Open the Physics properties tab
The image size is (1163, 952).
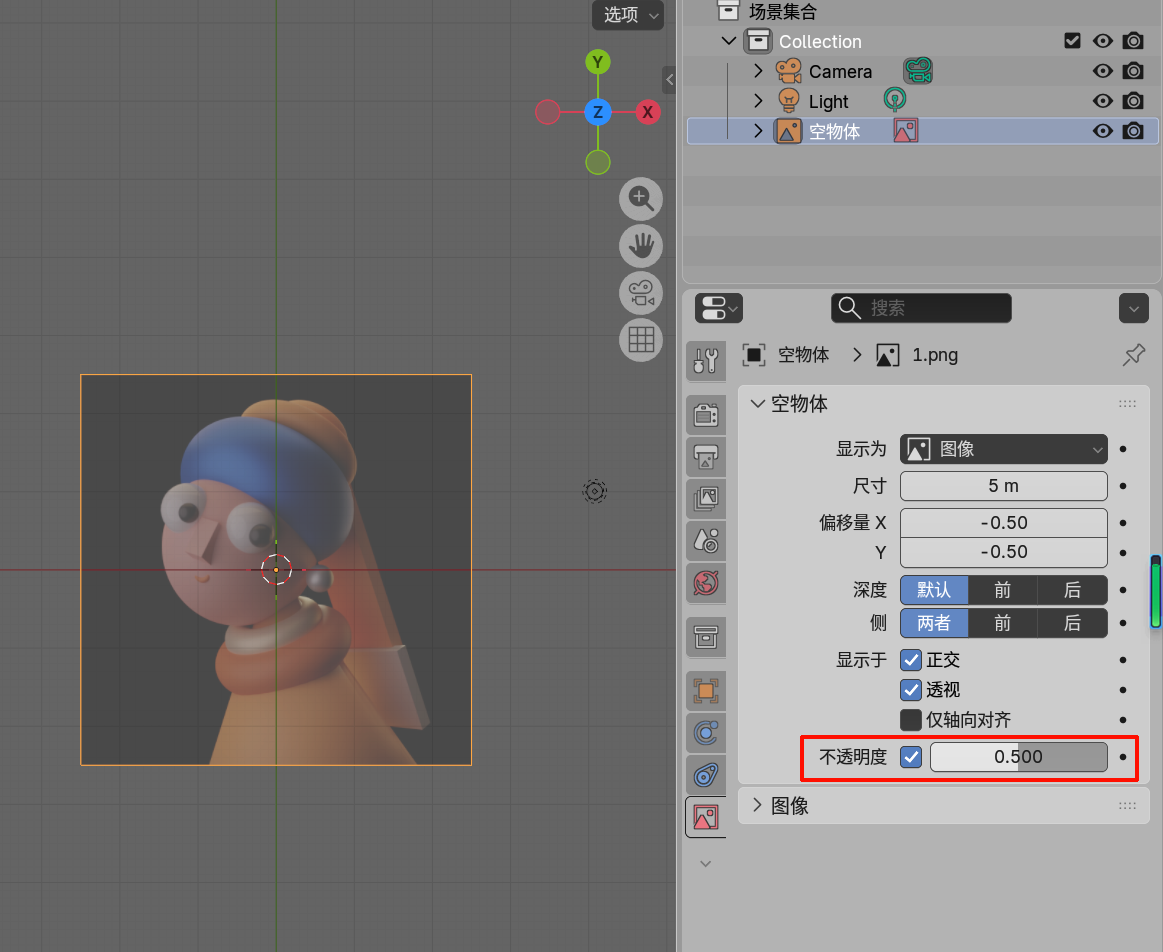tap(706, 733)
